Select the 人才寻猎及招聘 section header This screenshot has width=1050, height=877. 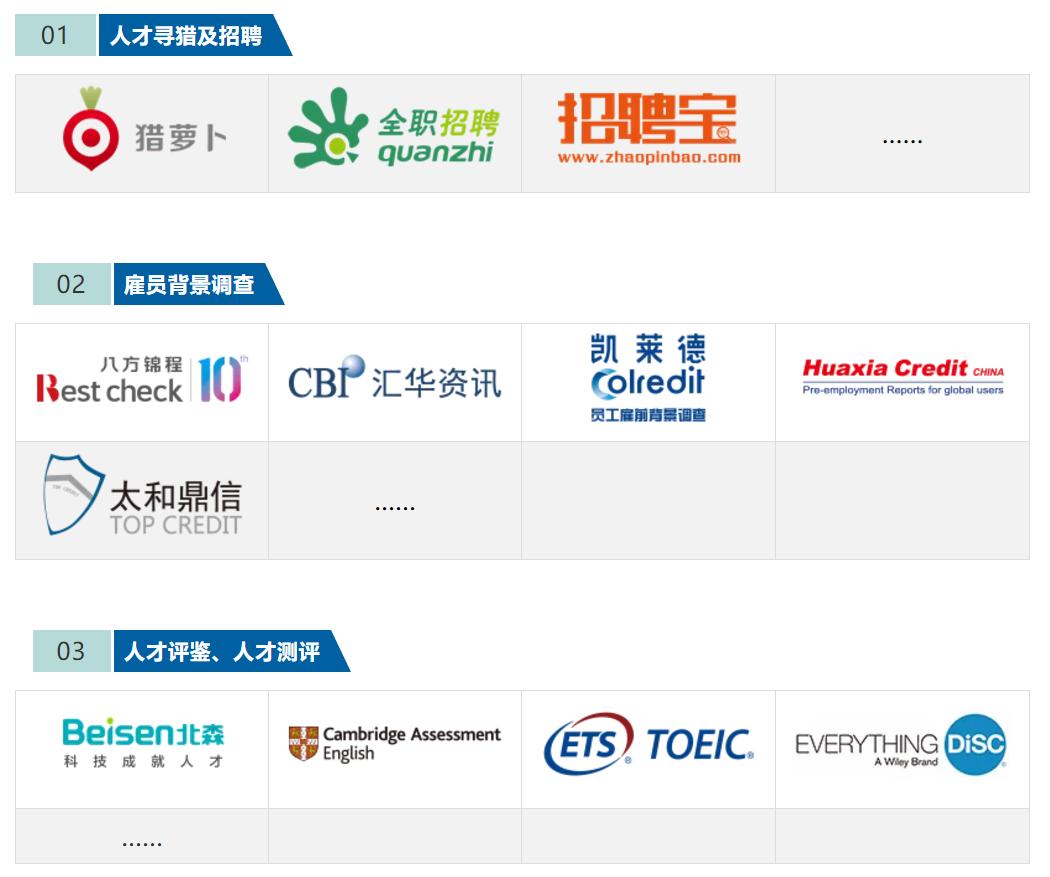pos(189,35)
